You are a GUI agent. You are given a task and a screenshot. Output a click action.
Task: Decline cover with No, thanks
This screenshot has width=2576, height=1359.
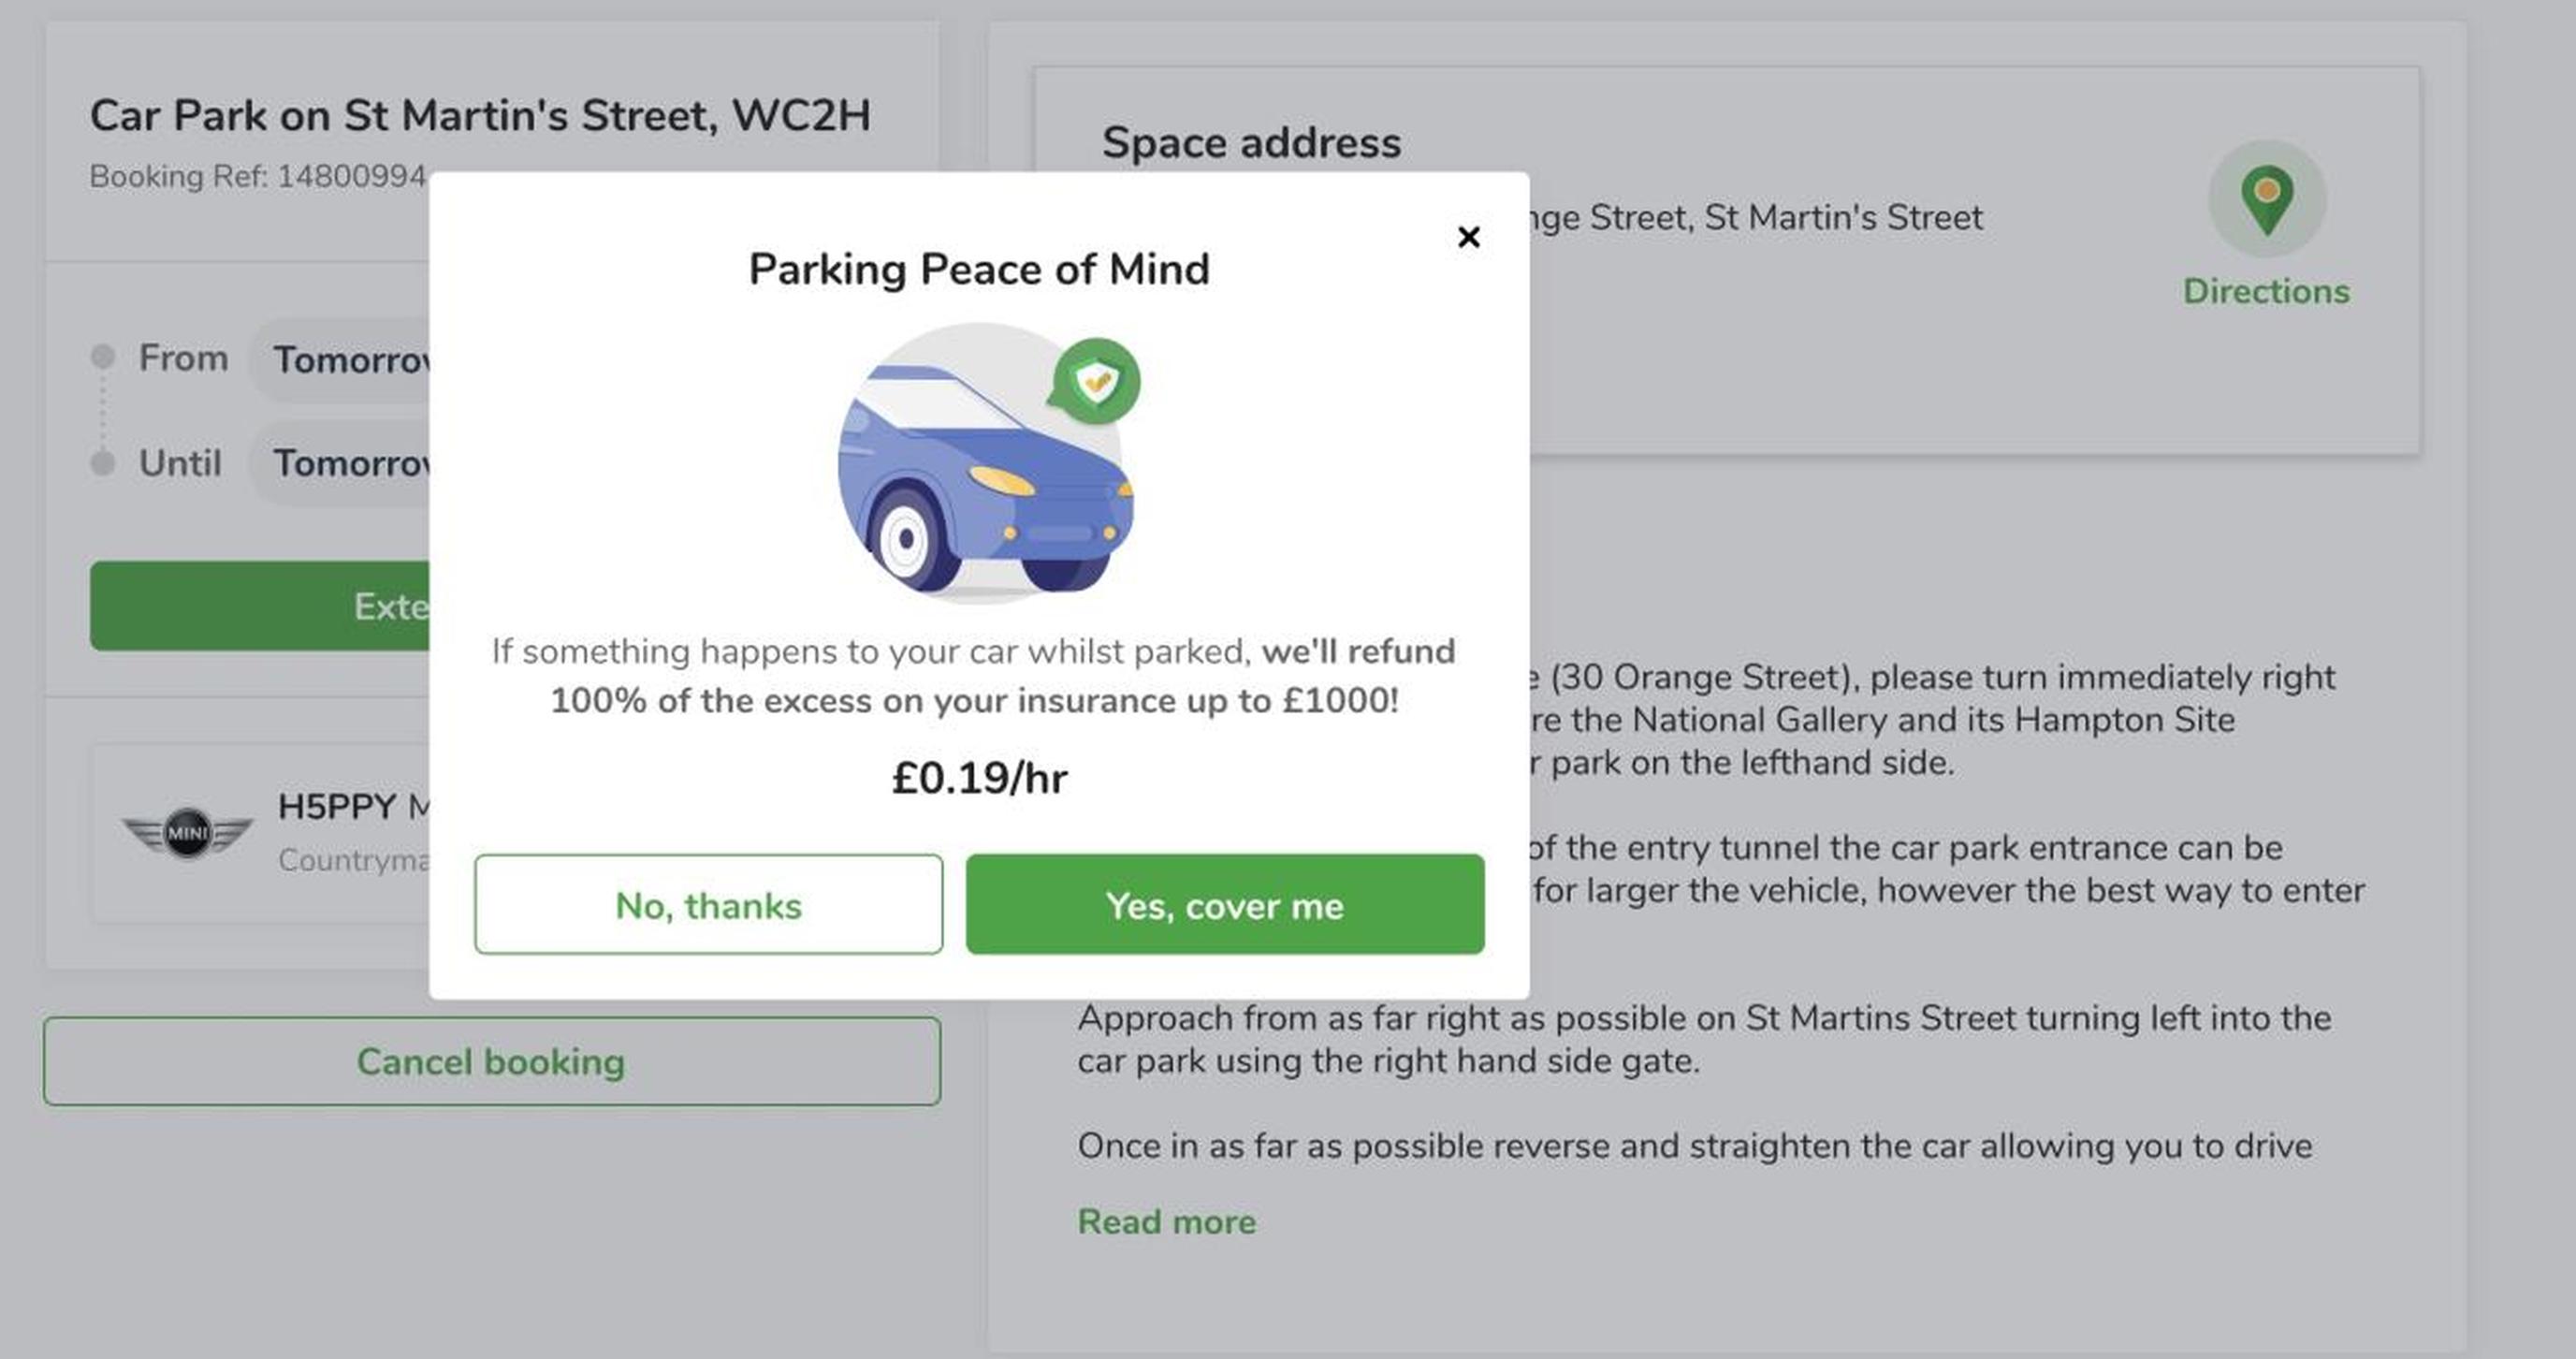[x=708, y=904]
